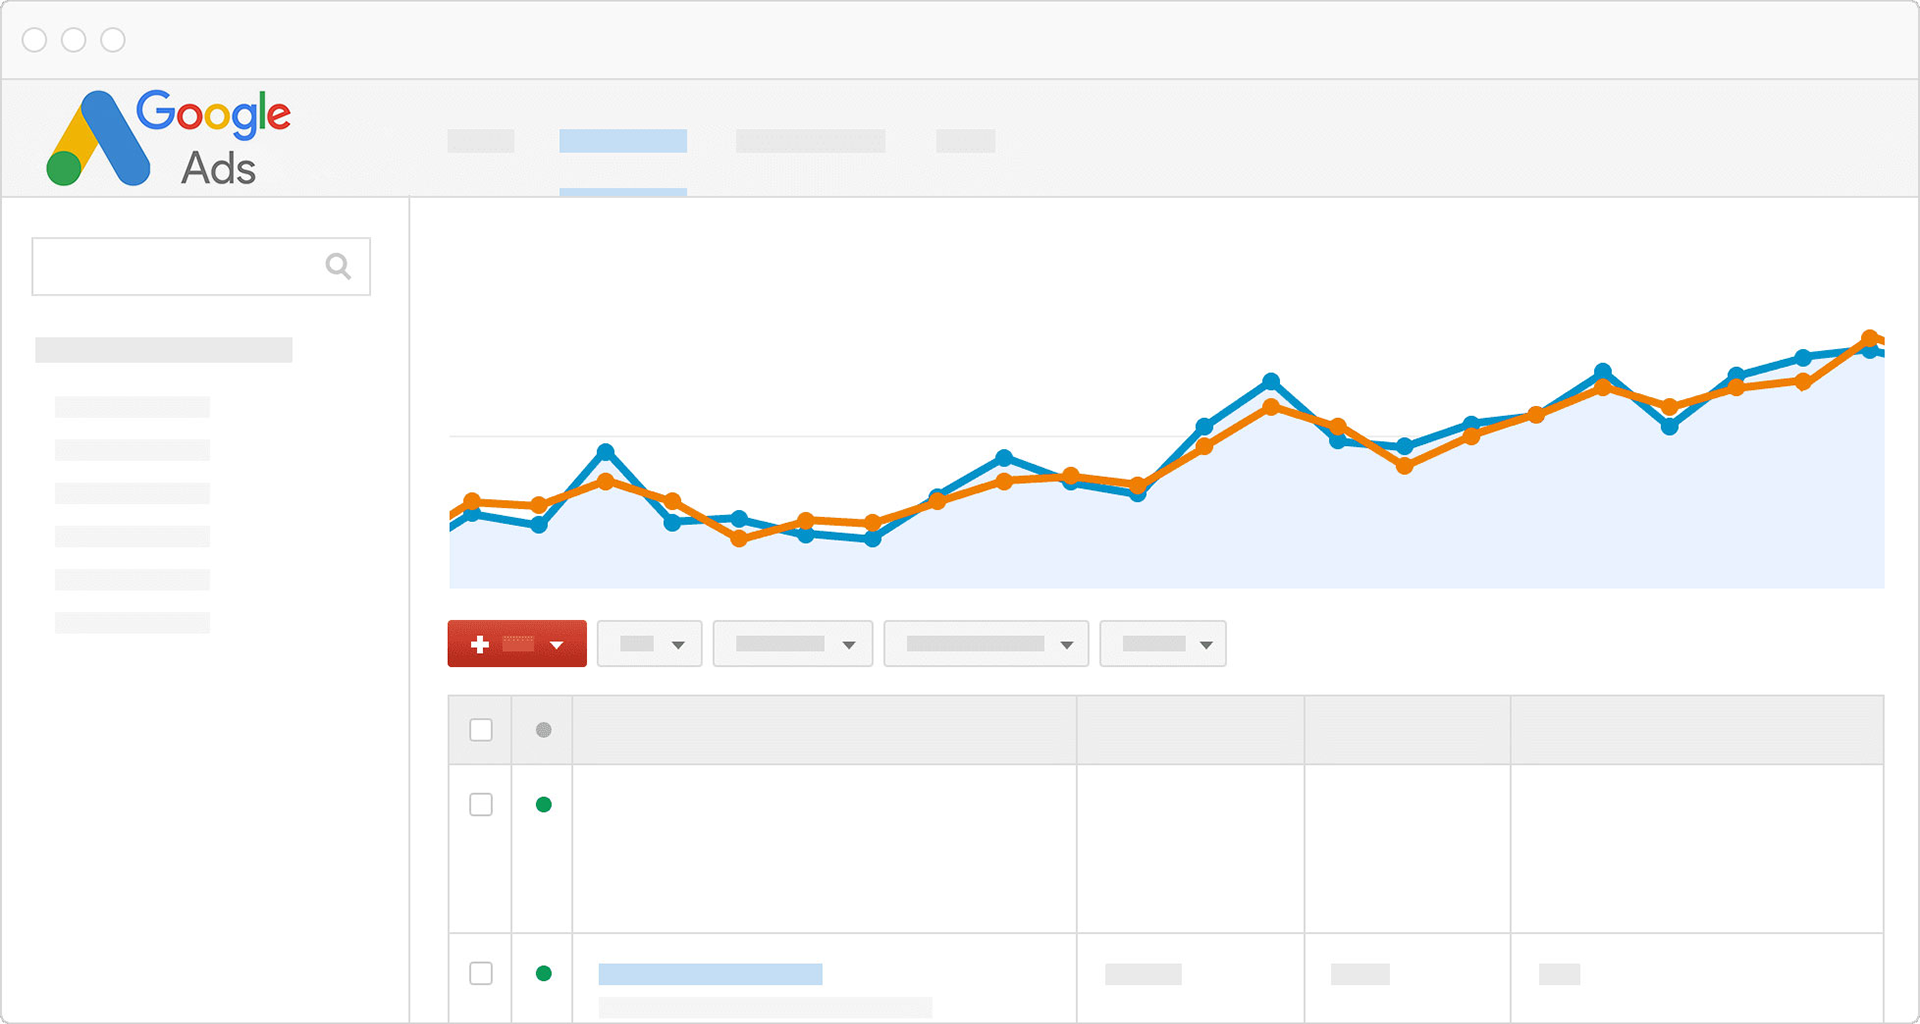Open the first gray dropdown after red button
The image size is (1920, 1024).
tap(650, 644)
